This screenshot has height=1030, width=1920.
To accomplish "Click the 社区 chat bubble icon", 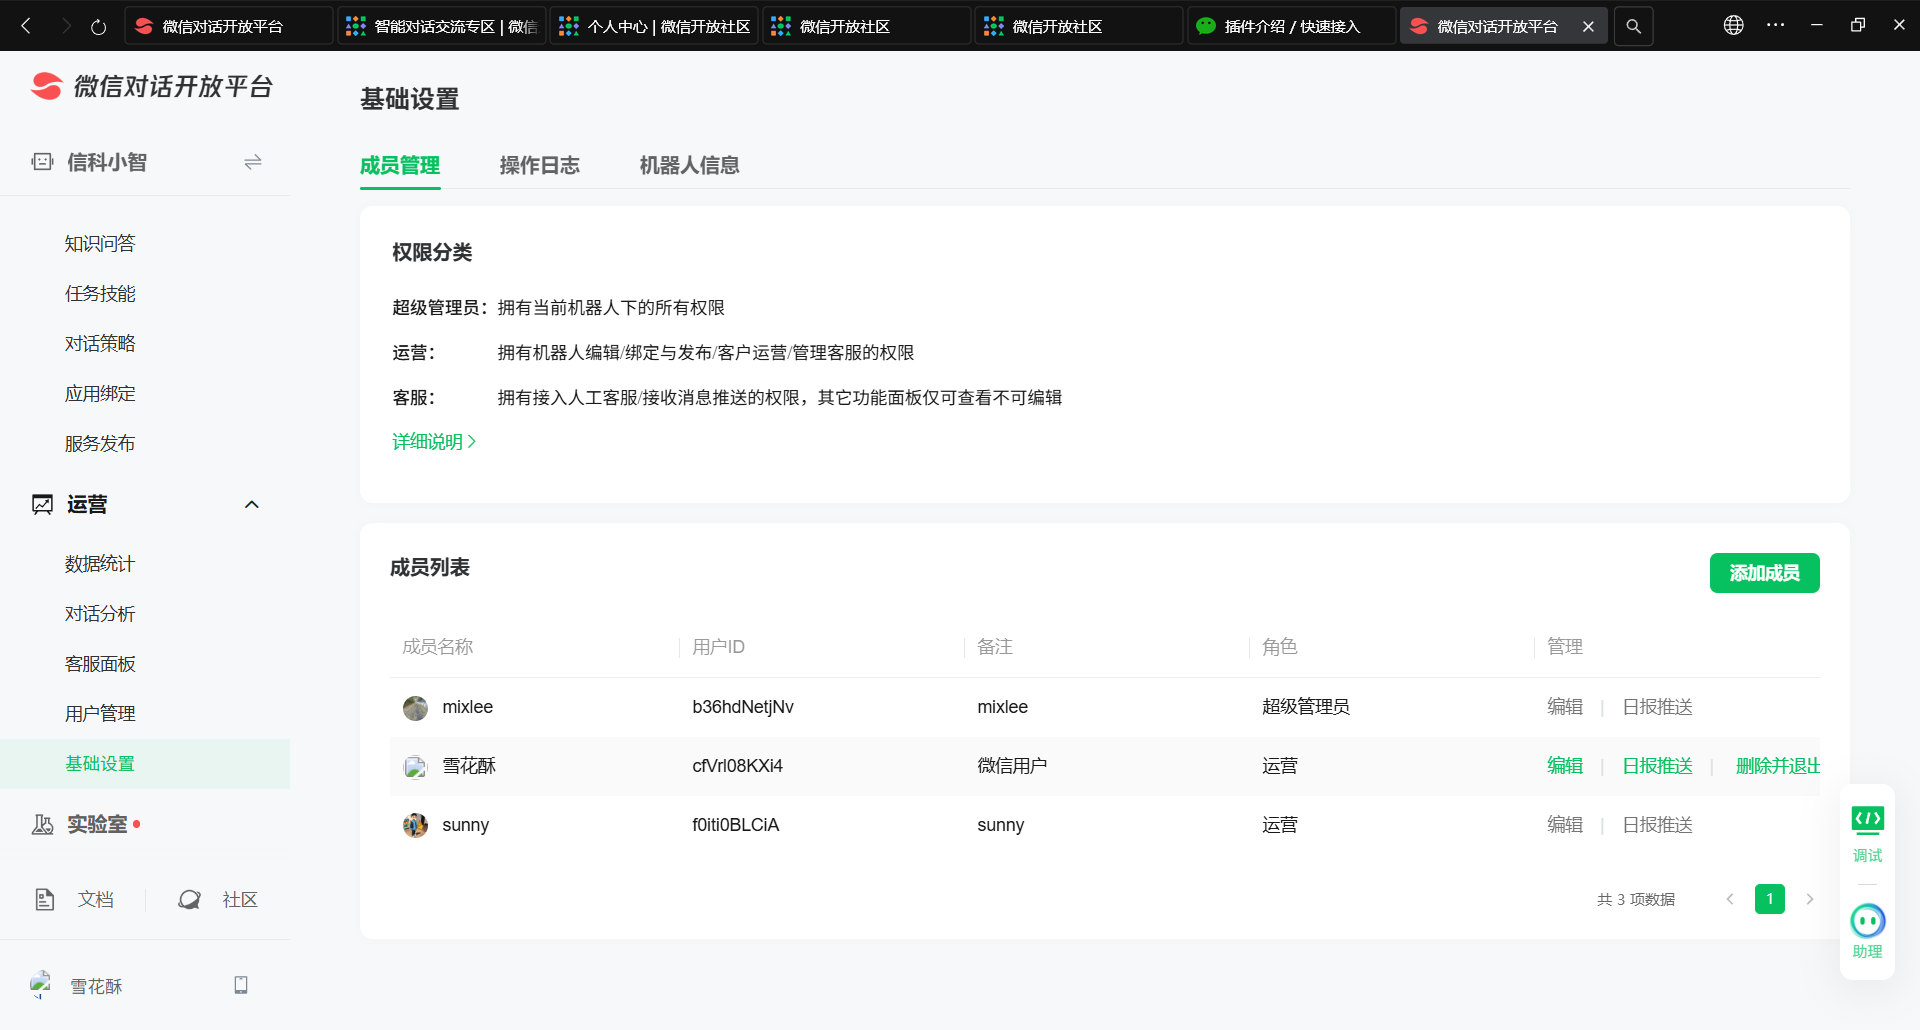I will (189, 900).
